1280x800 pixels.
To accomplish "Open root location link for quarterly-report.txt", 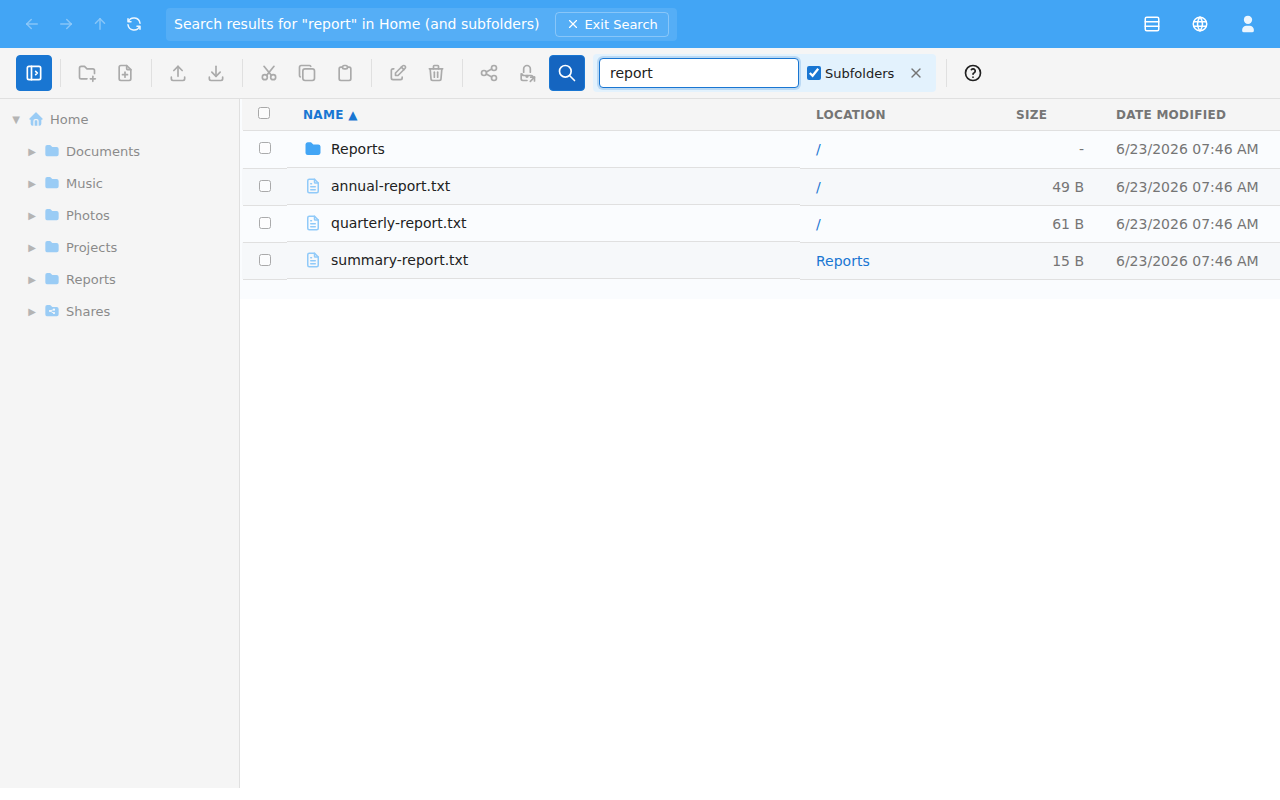I will pos(818,224).
